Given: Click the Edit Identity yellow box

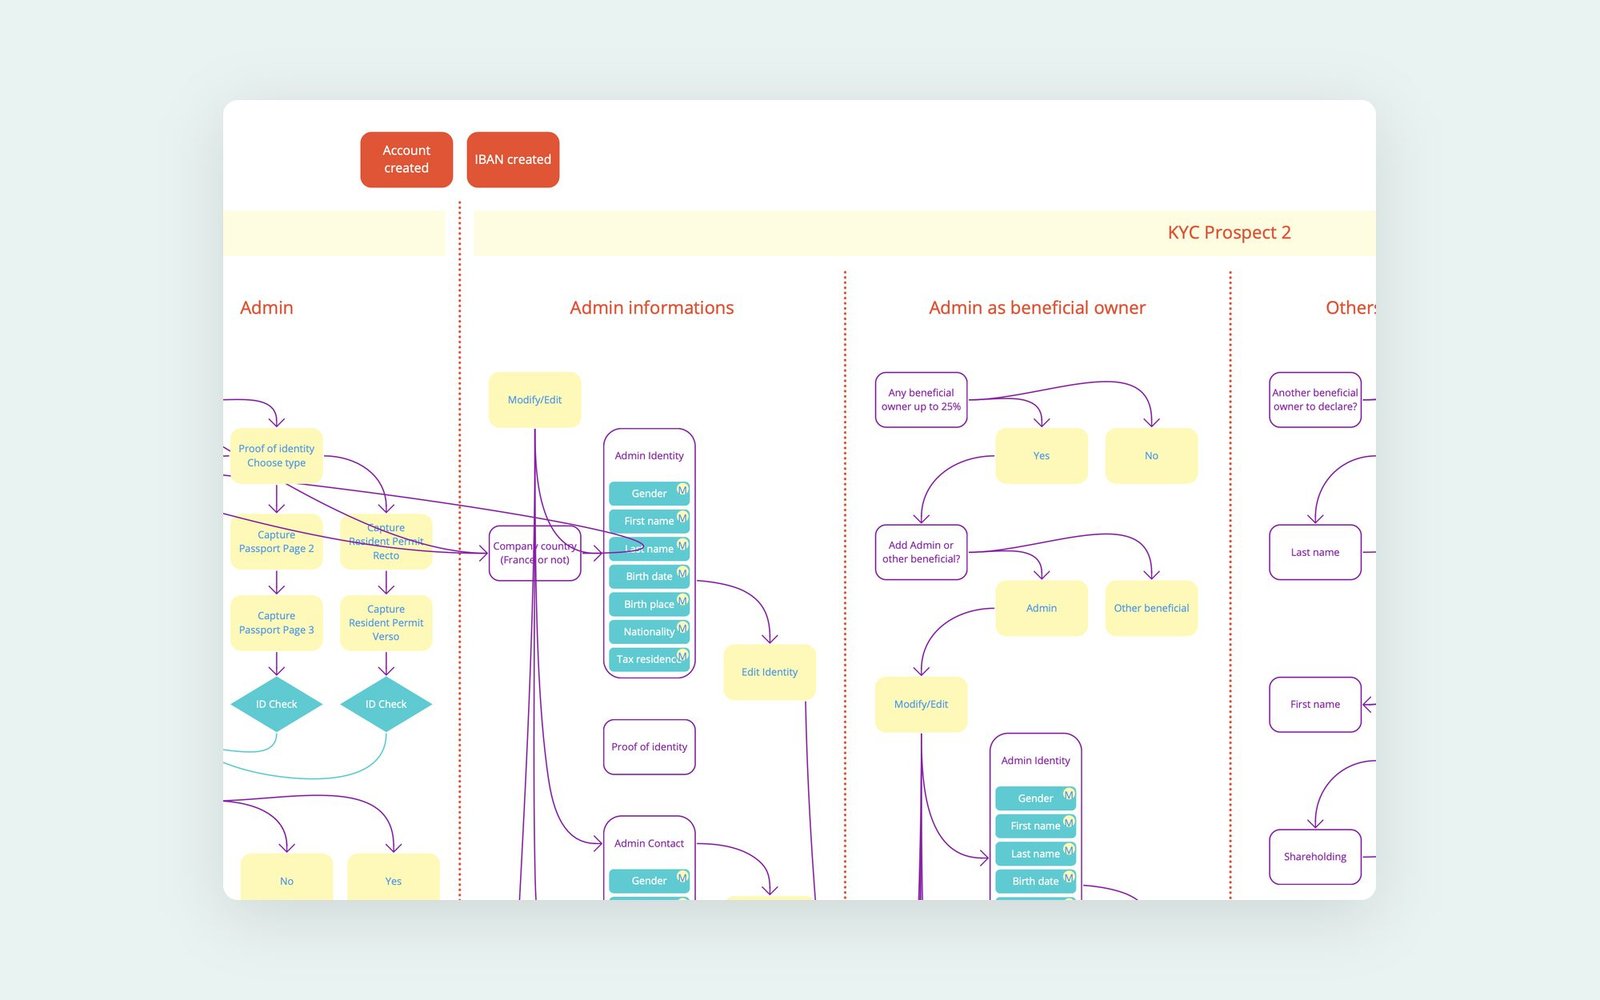Looking at the screenshot, I should point(769,672).
